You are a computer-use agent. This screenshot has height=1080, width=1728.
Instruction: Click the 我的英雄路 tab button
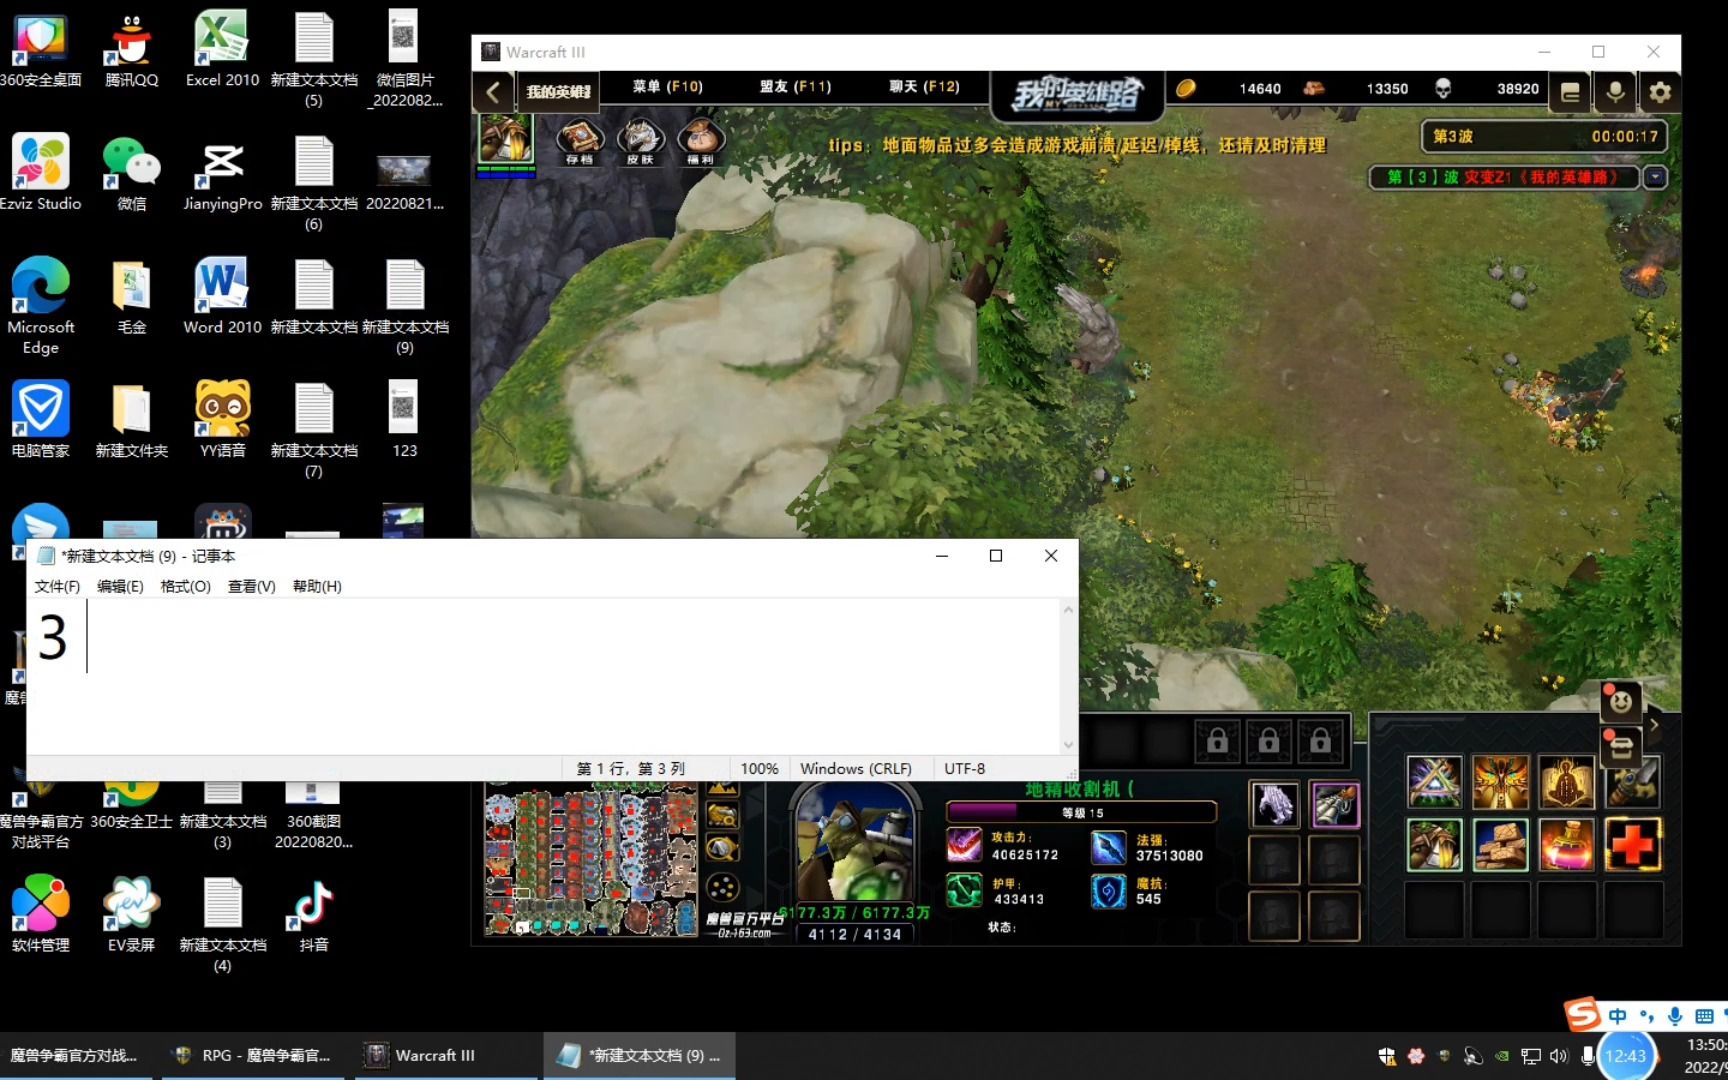(x=558, y=92)
